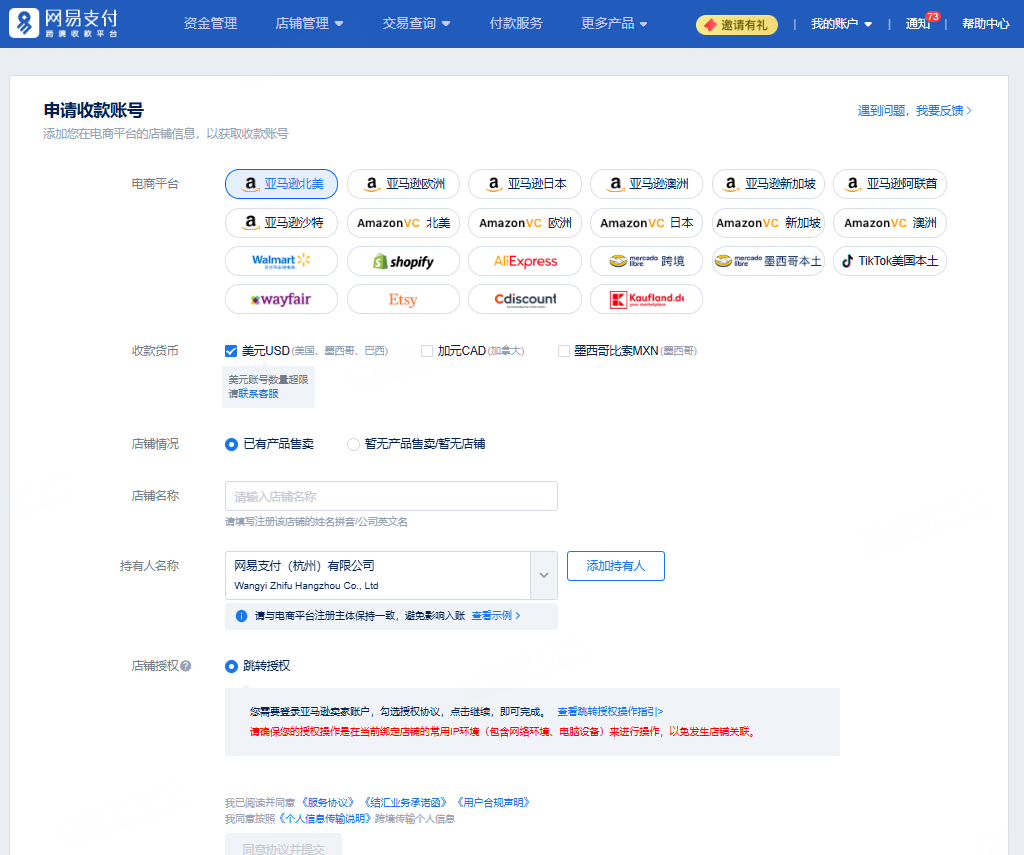Select the Etsy platform
This screenshot has width=1024, height=855.
point(403,299)
